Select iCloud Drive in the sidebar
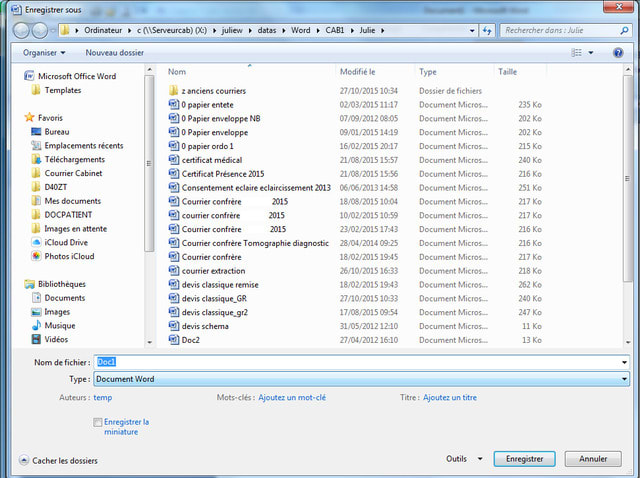Image resolution: width=640 pixels, height=478 pixels. point(66,242)
